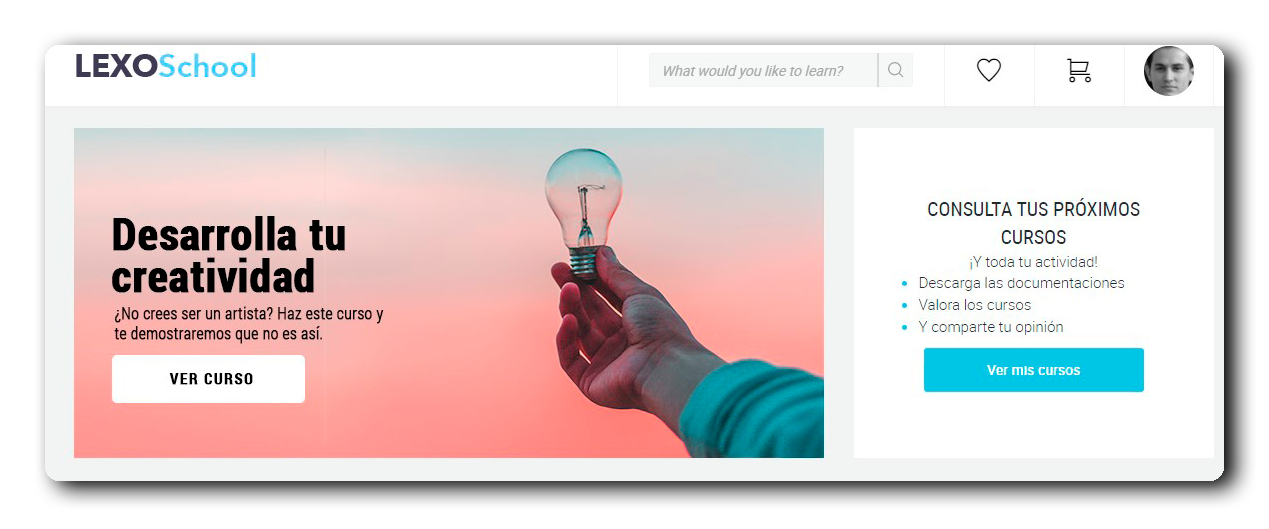Click the lightbulb in the banner image
The width and height of the screenshot is (1269, 529).
pyautogui.click(x=584, y=207)
